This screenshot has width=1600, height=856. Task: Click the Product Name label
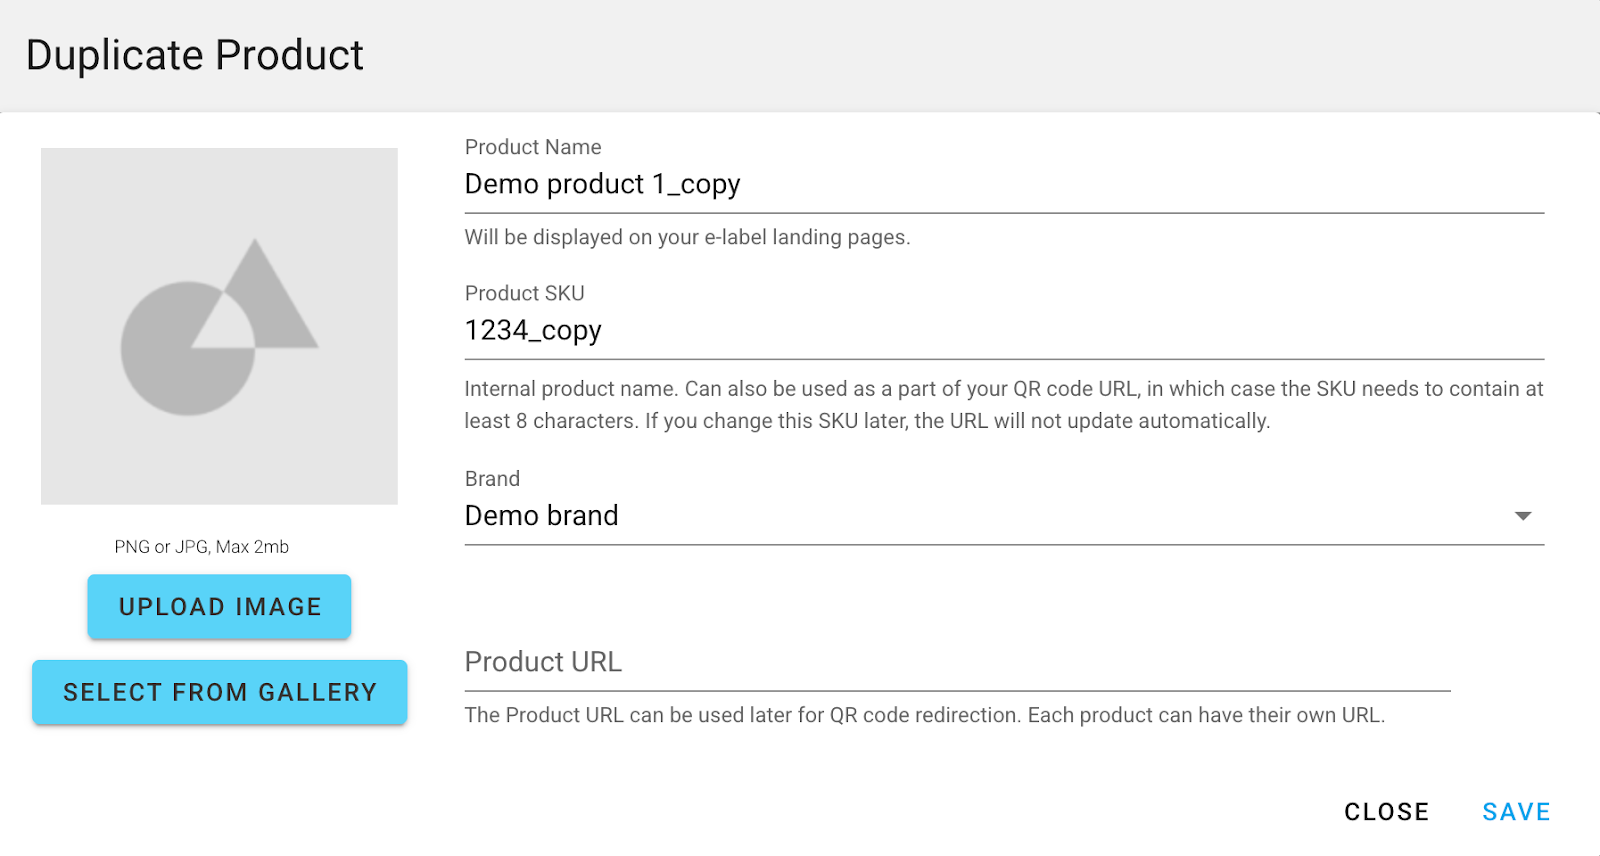533,147
